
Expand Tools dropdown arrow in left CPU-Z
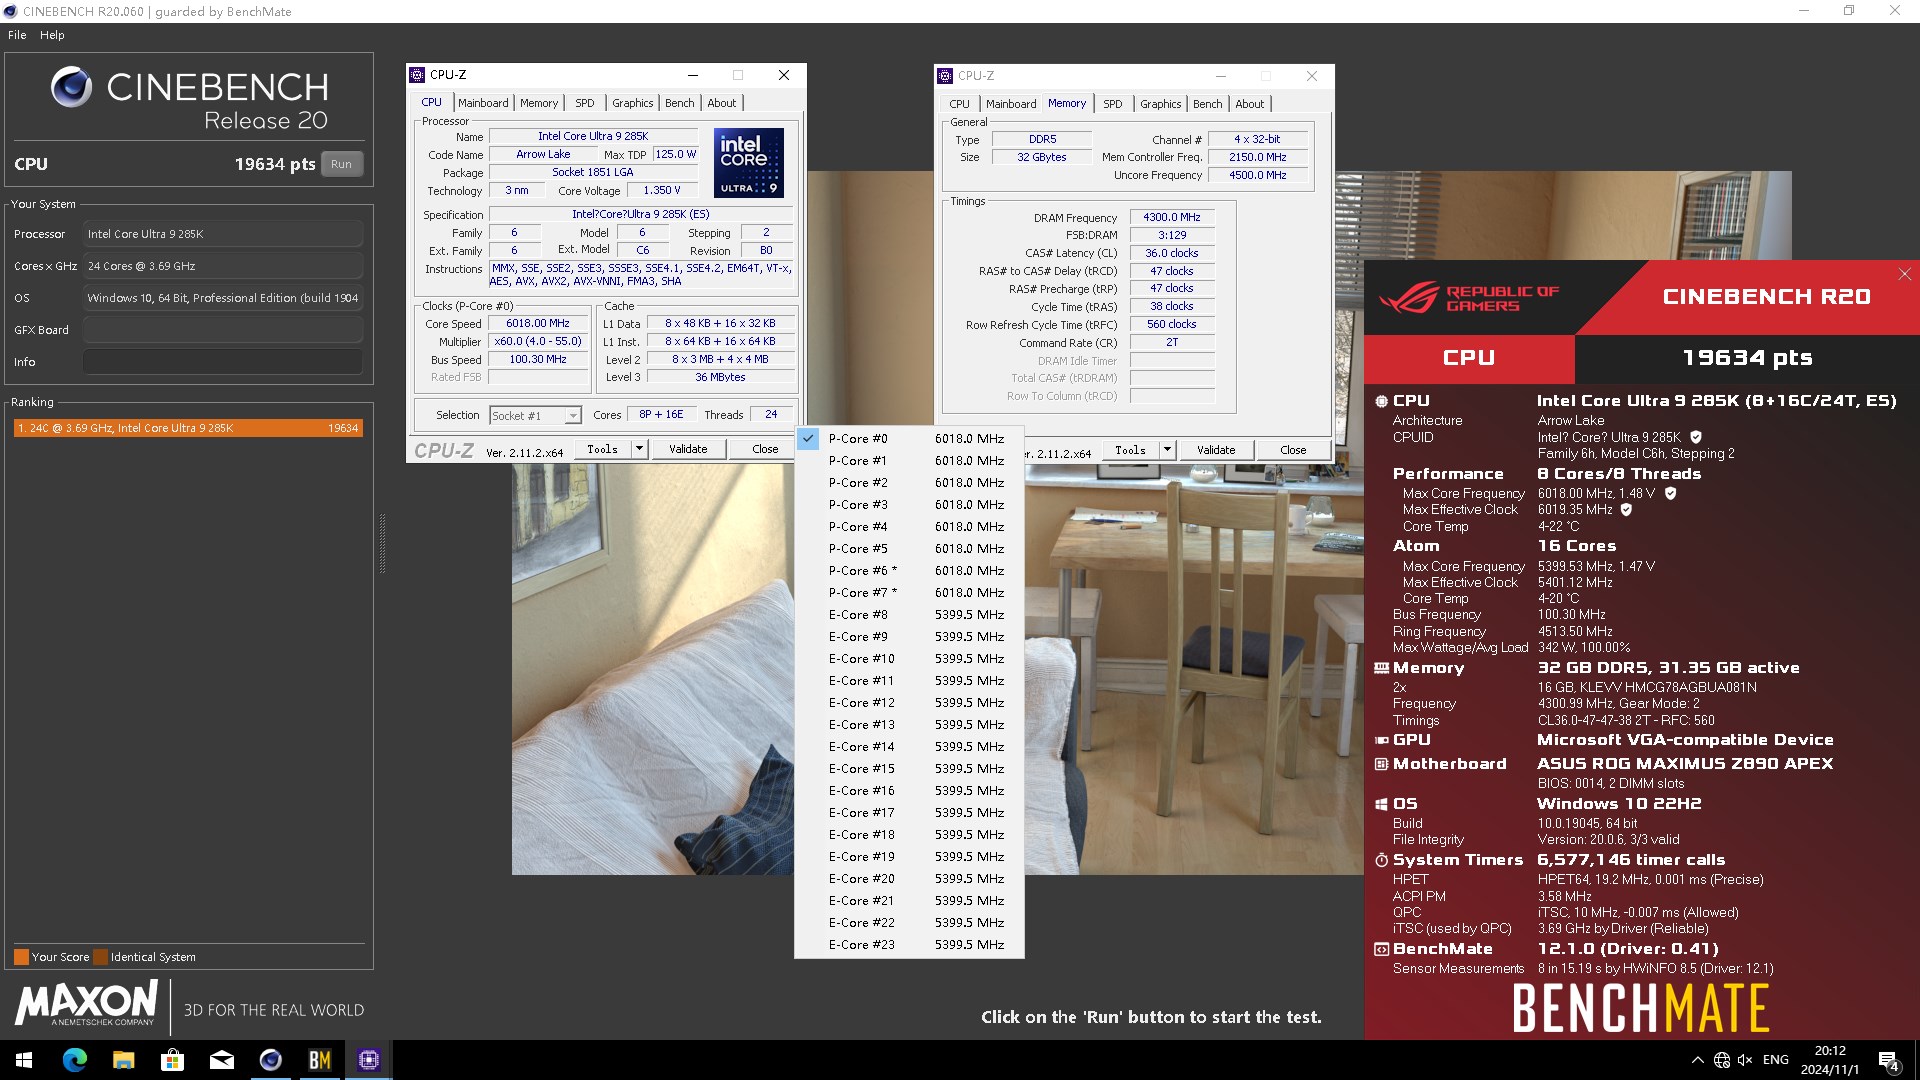[x=639, y=449]
